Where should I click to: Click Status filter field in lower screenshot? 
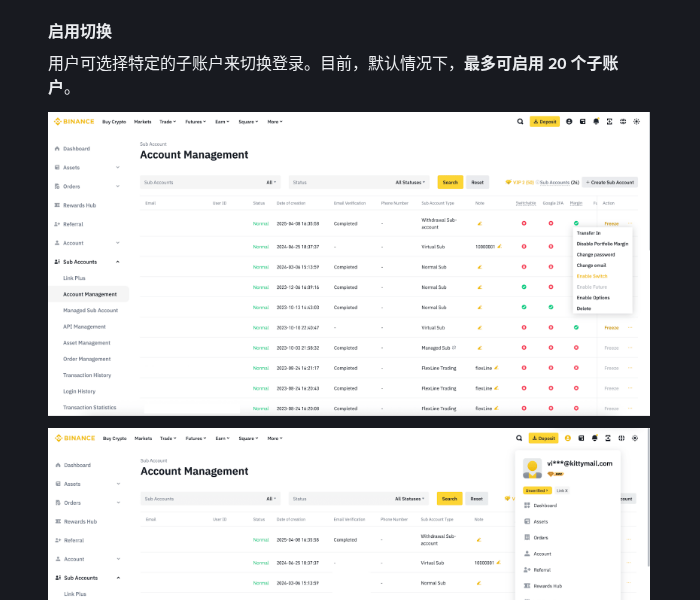359,499
